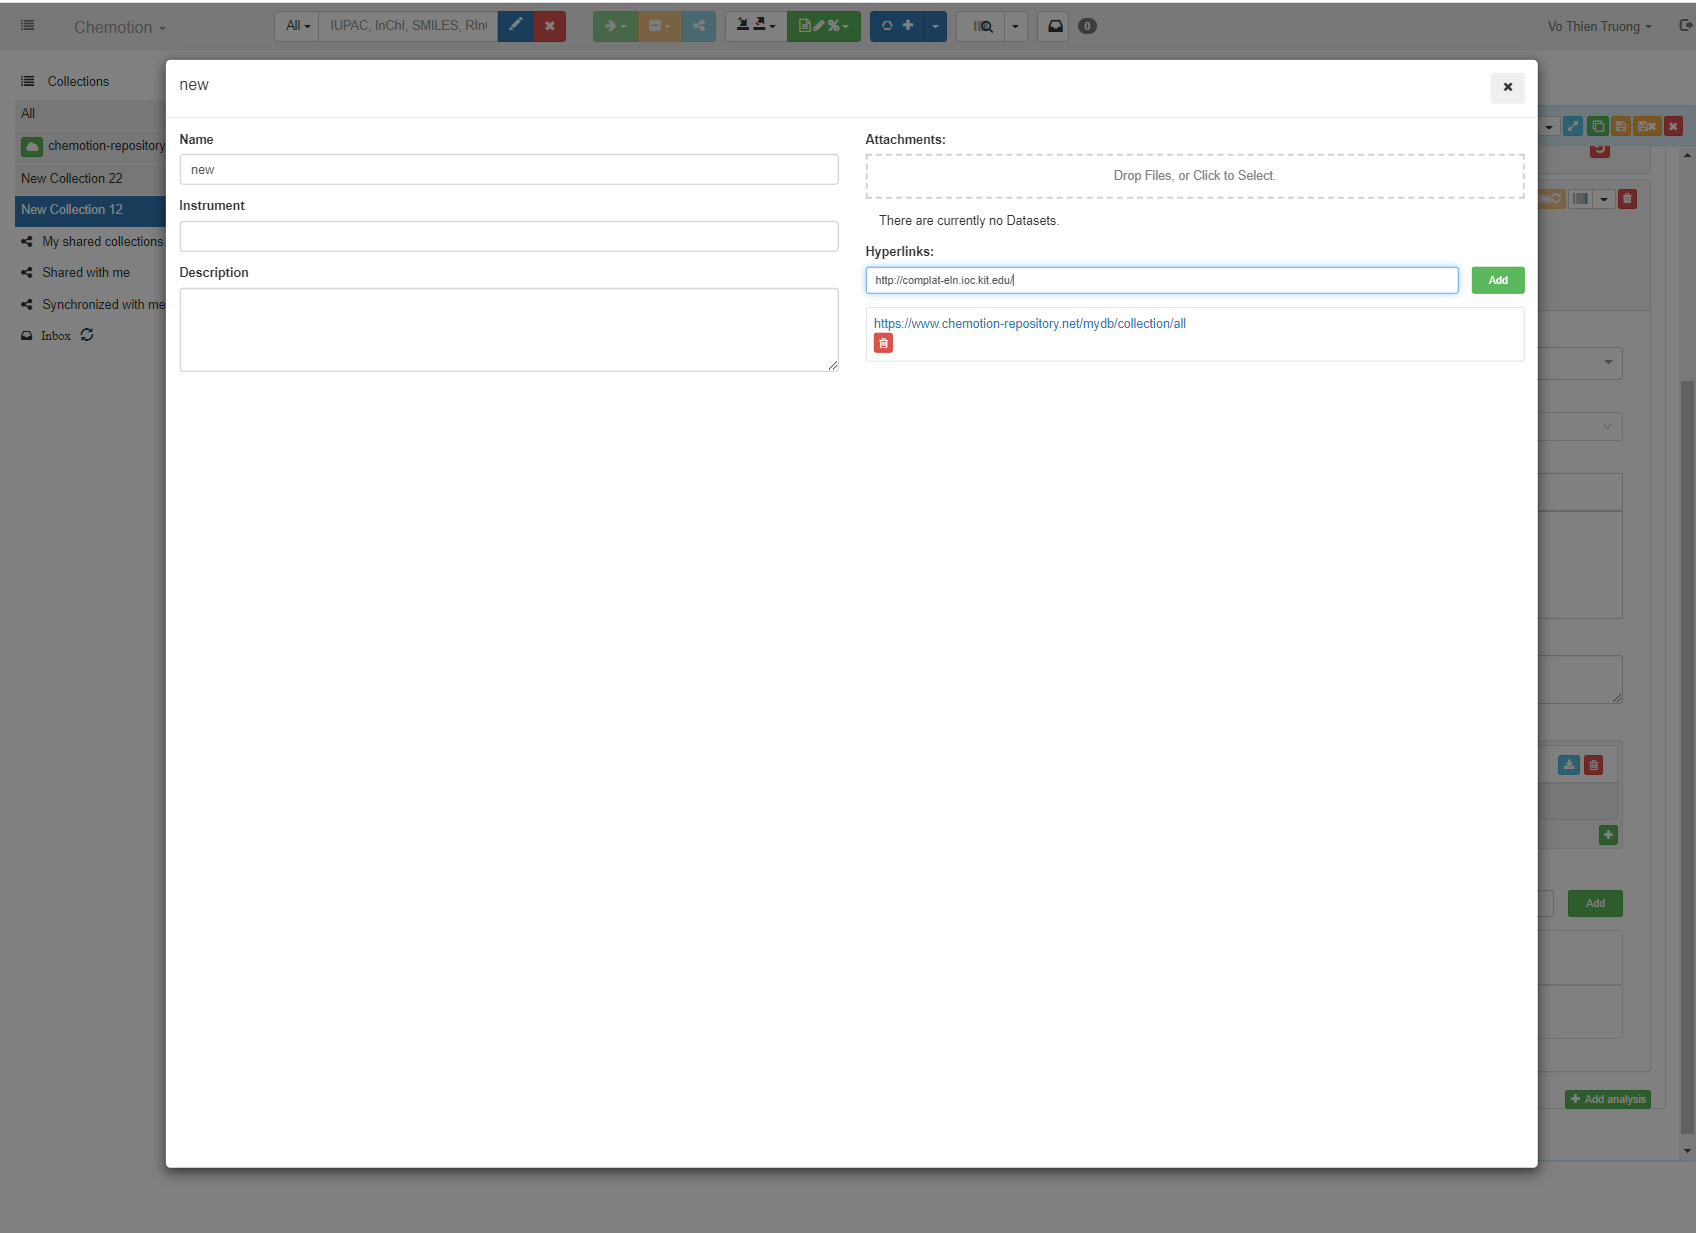Select the share element icon in toolbar
Viewport: 1696px width, 1233px height.
[x=699, y=26]
